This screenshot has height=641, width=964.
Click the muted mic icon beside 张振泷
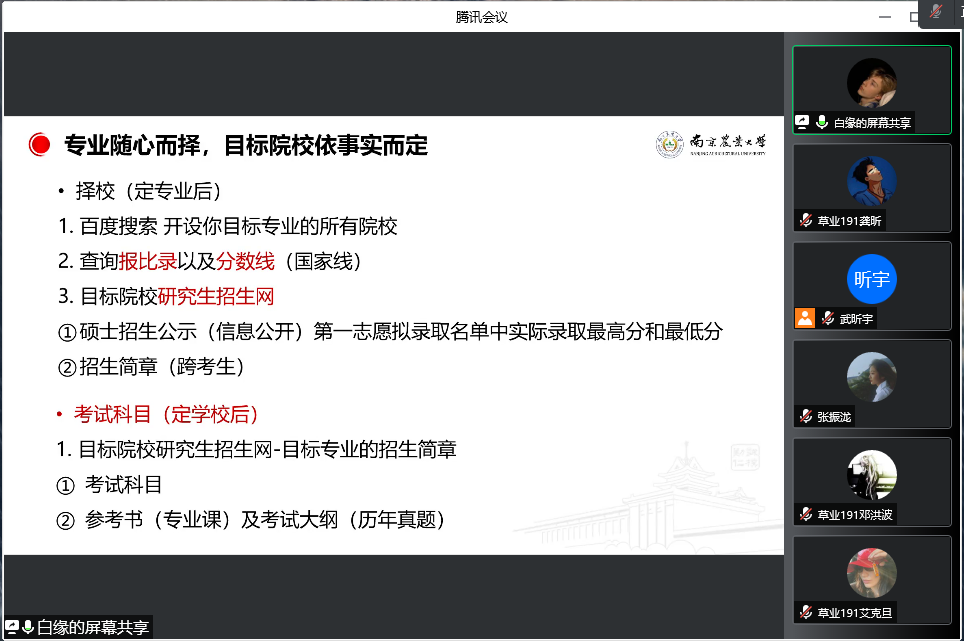tap(805, 416)
